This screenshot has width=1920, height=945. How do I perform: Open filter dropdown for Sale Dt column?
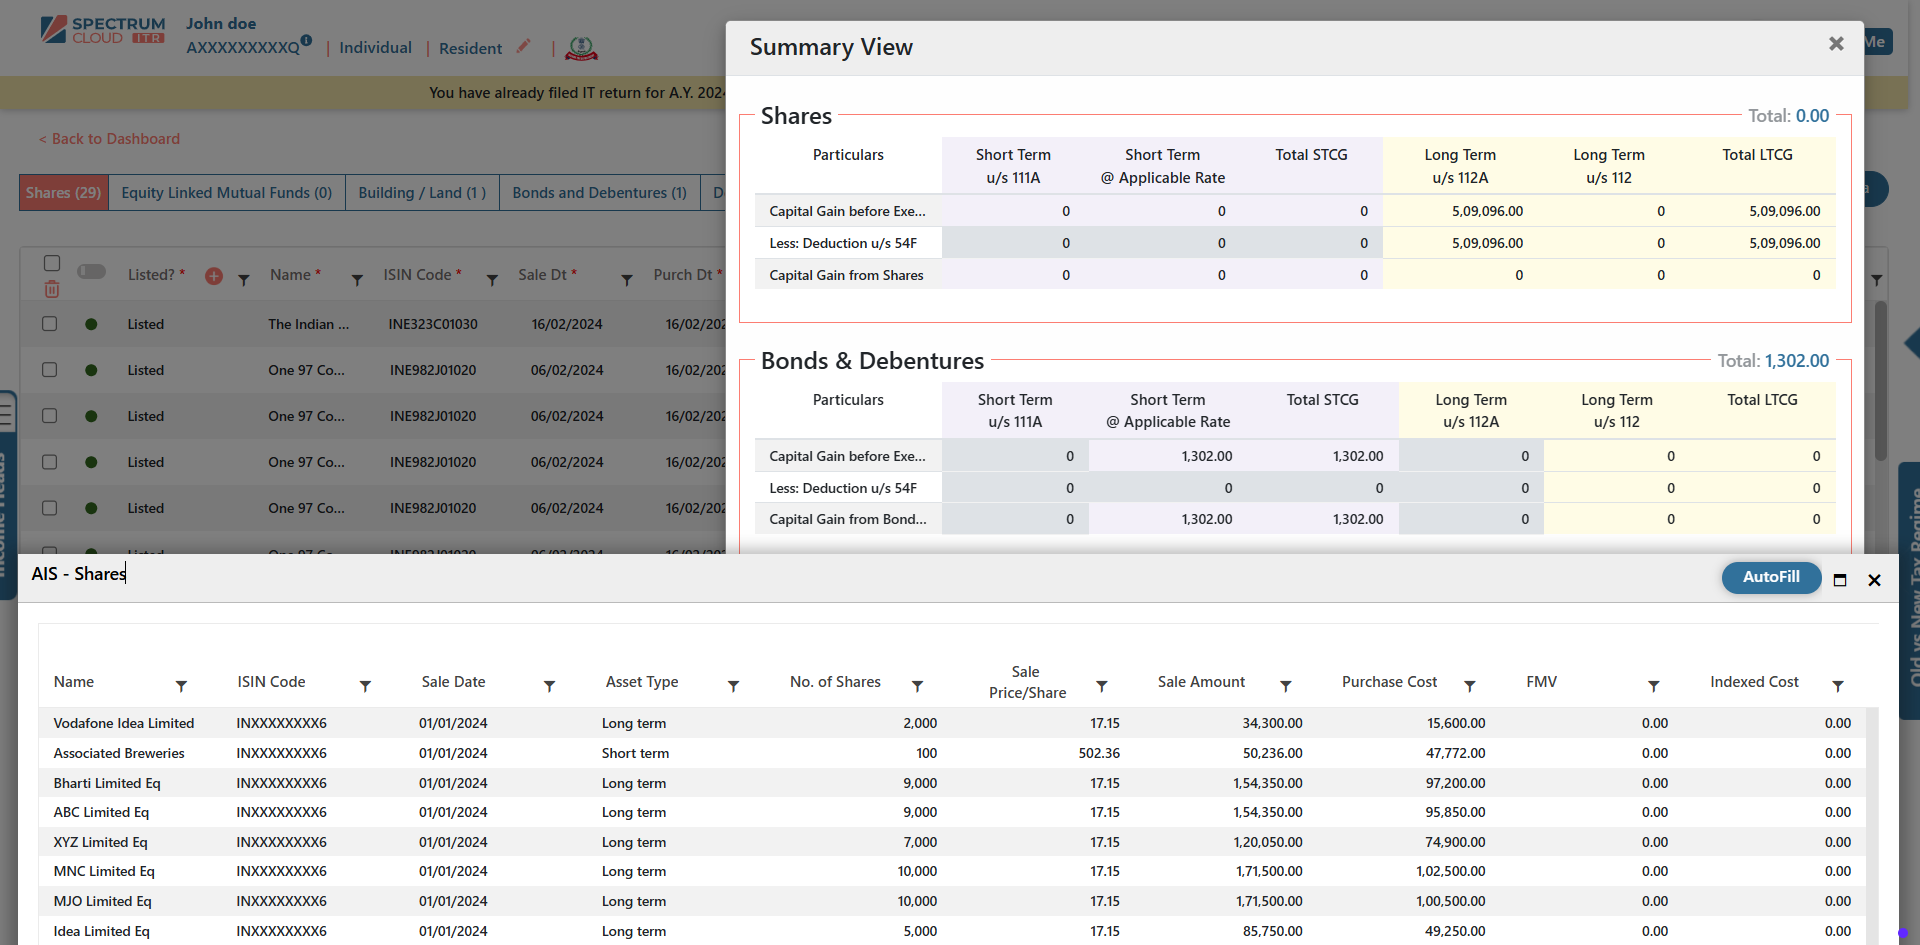(627, 281)
